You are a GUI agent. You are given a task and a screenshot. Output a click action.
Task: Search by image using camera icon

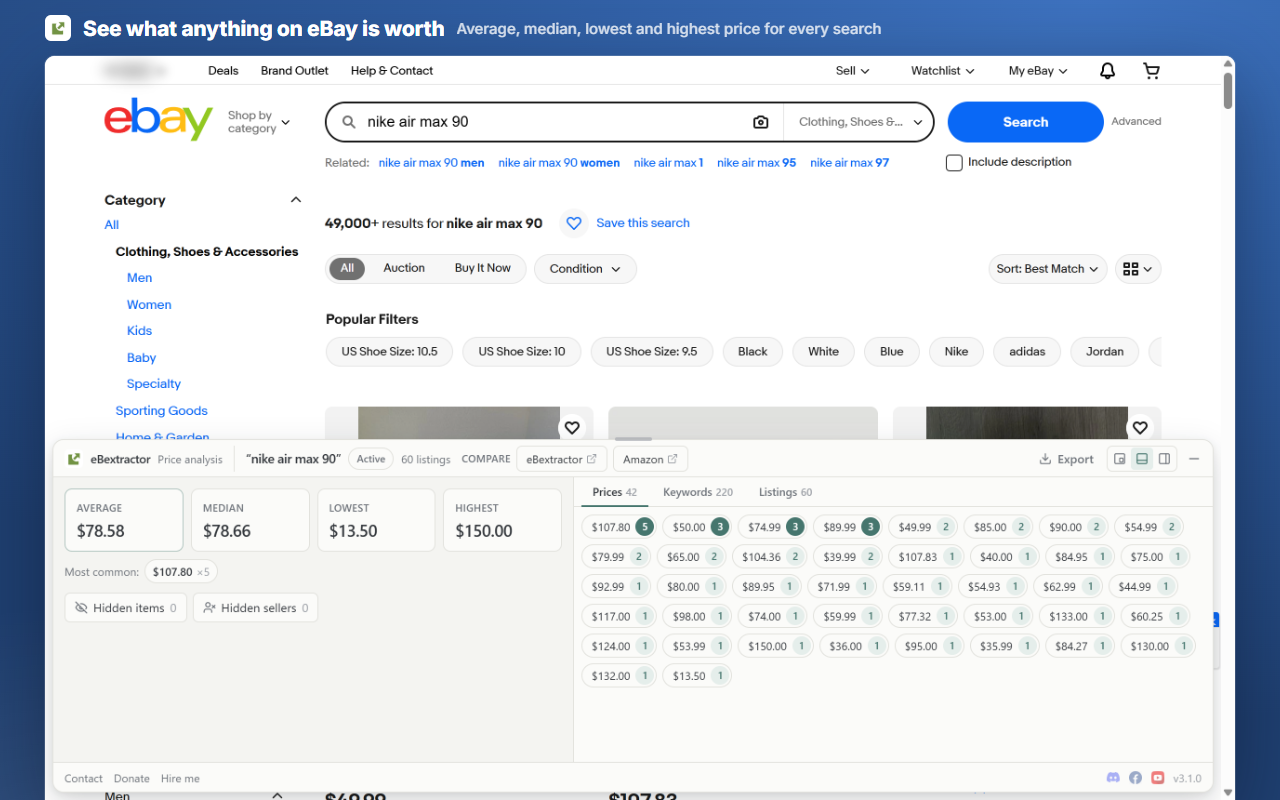pyautogui.click(x=761, y=122)
